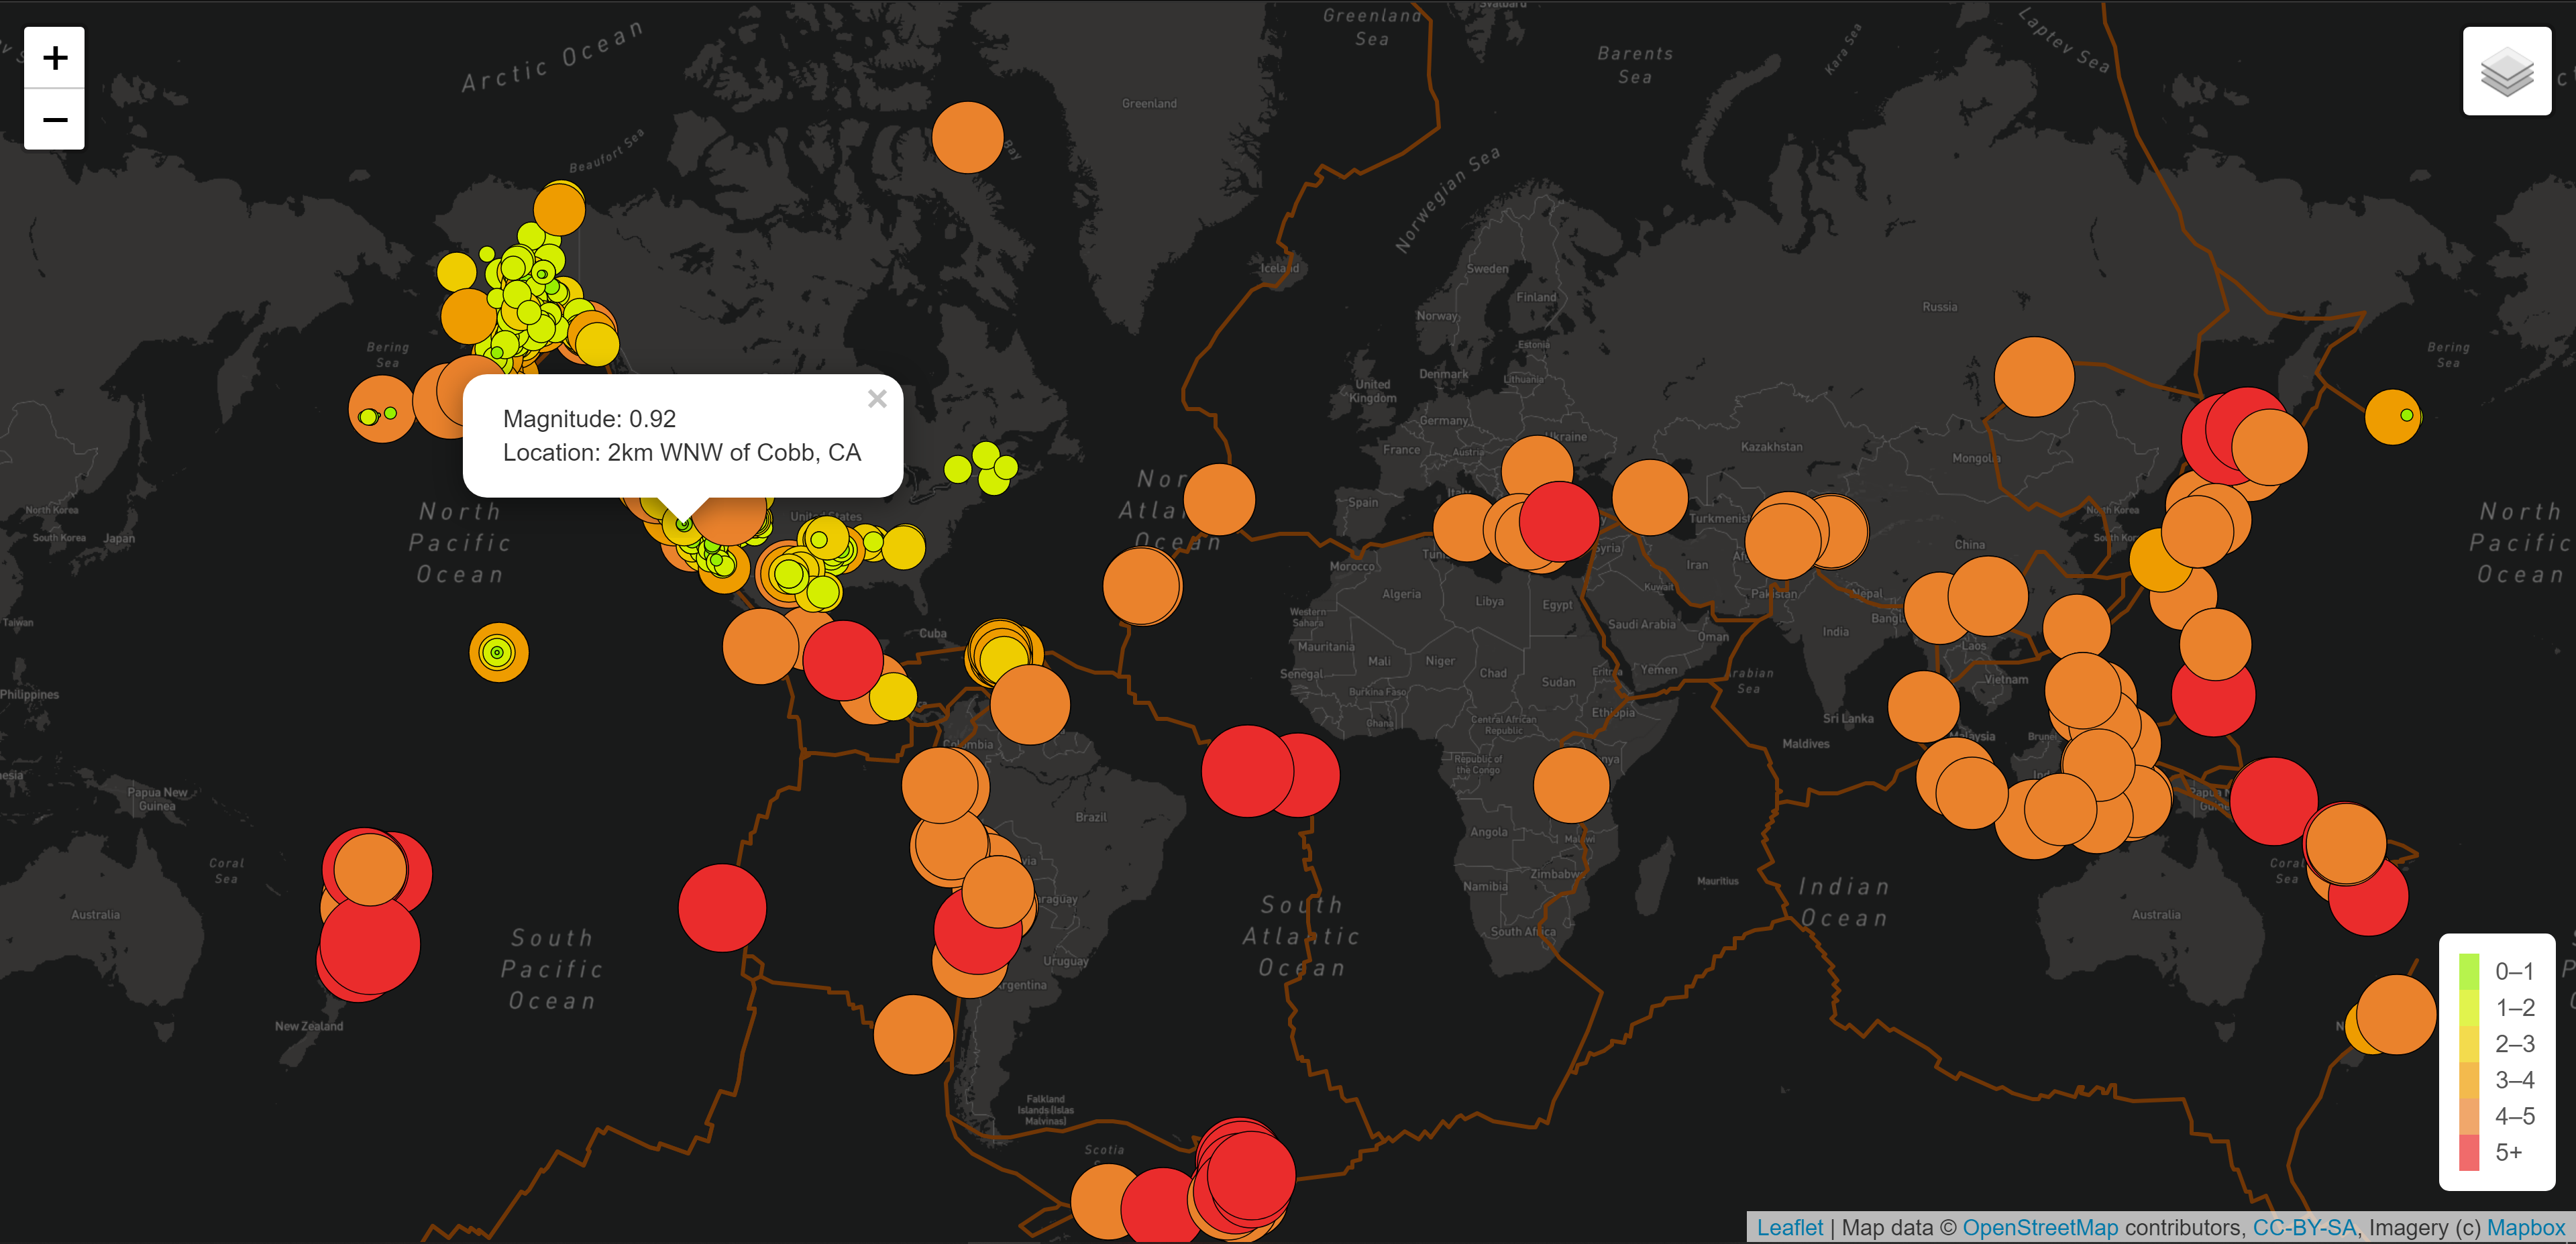Click the '1–2' legend label
The image size is (2576, 1244).
tap(2514, 1007)
